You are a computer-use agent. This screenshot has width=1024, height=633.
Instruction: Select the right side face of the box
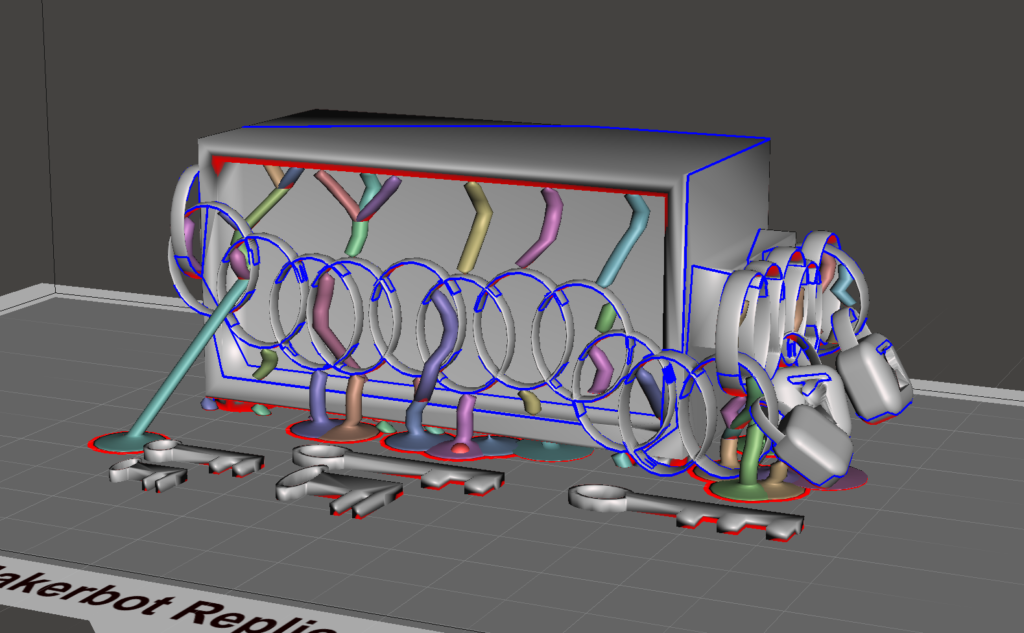point(728,210)
